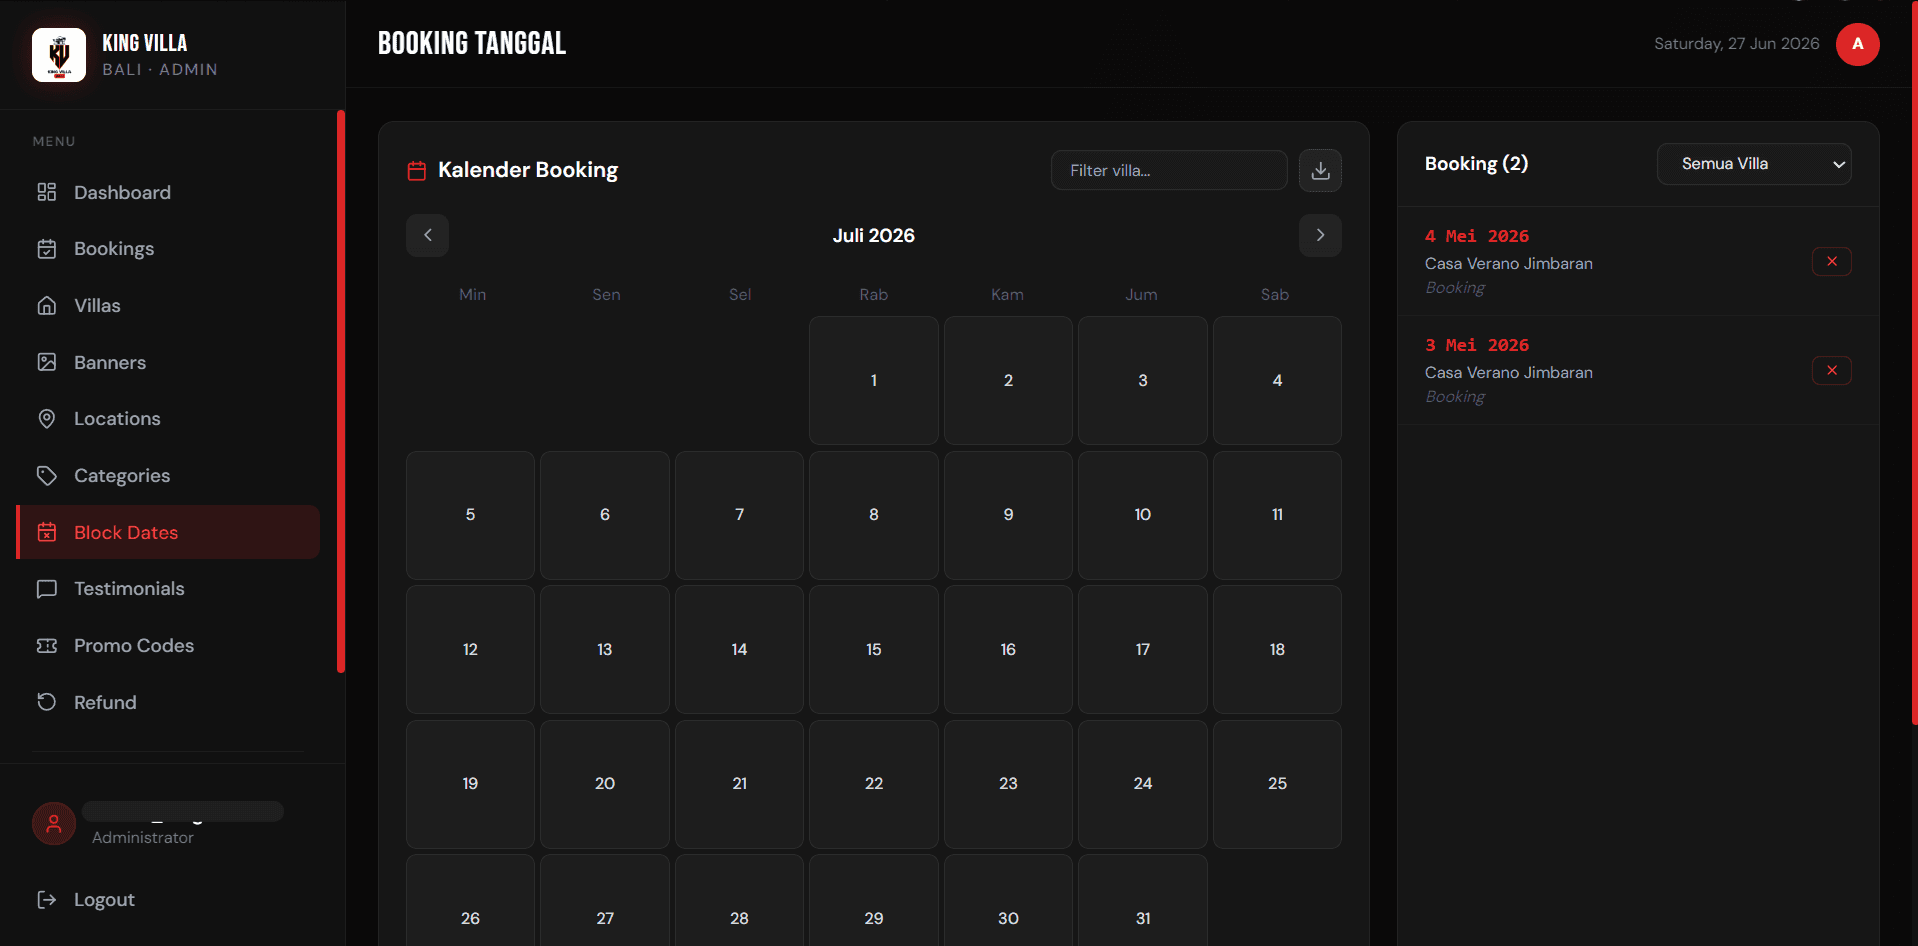The image size is (1918, 946).
Task: Select July 2 in the calendar
Action: point(1008,380)
